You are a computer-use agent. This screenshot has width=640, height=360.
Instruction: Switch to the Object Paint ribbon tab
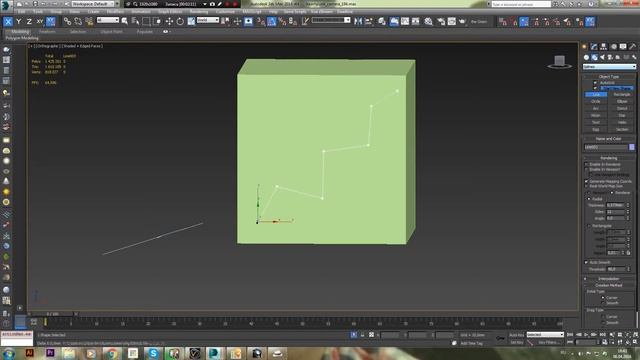point(111,31)
